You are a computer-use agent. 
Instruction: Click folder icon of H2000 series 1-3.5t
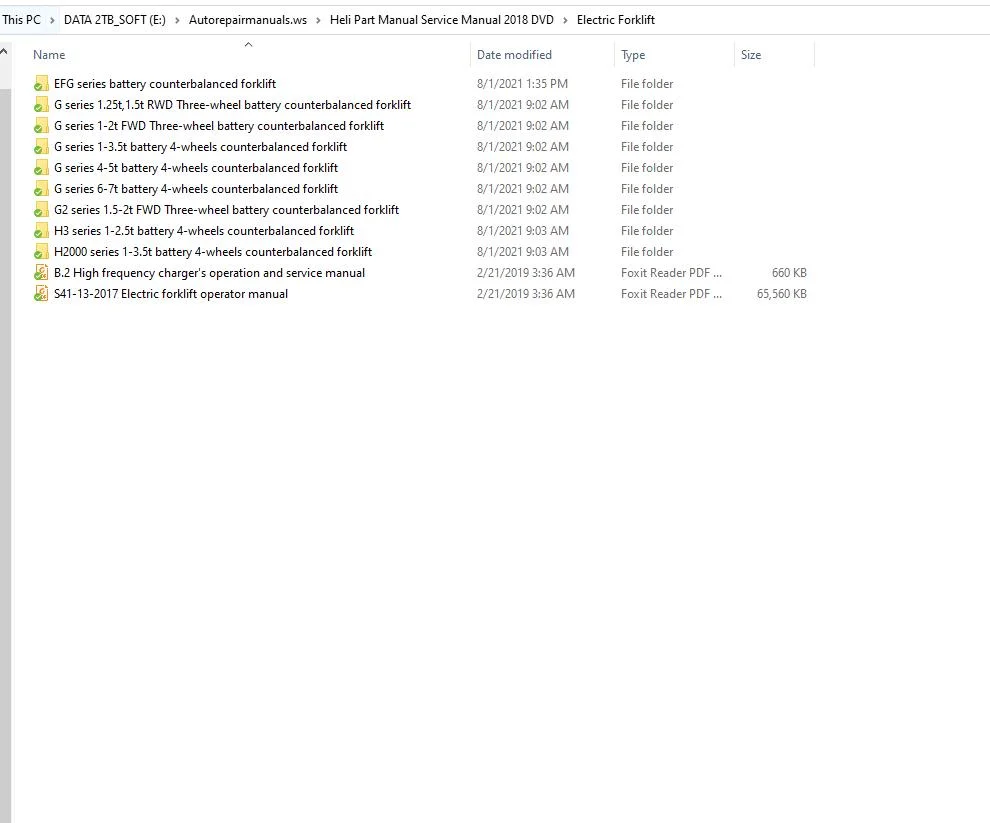pos(41,252)
